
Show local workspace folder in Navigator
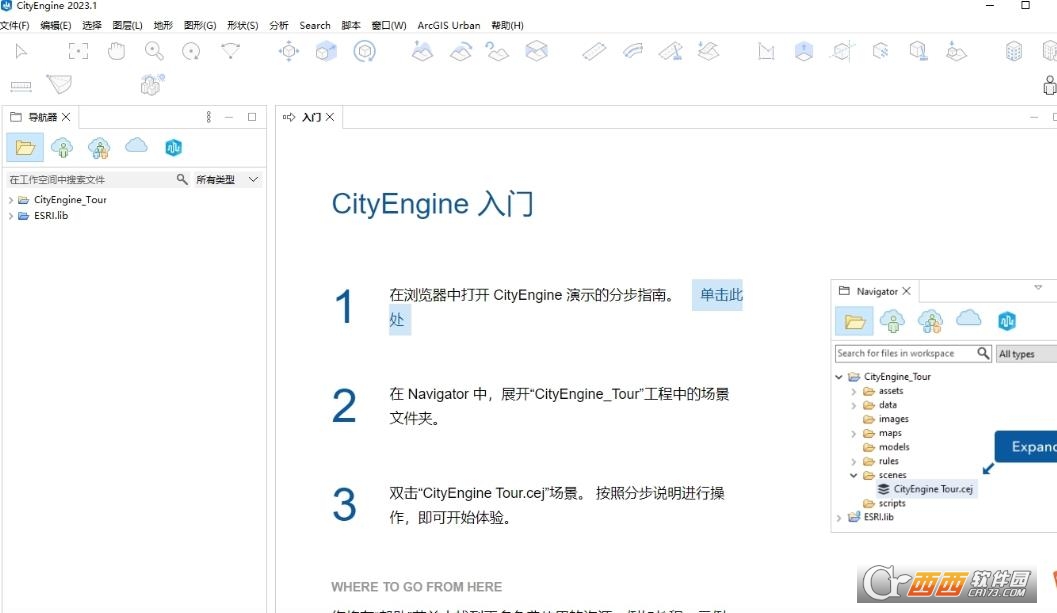point(25,147)
